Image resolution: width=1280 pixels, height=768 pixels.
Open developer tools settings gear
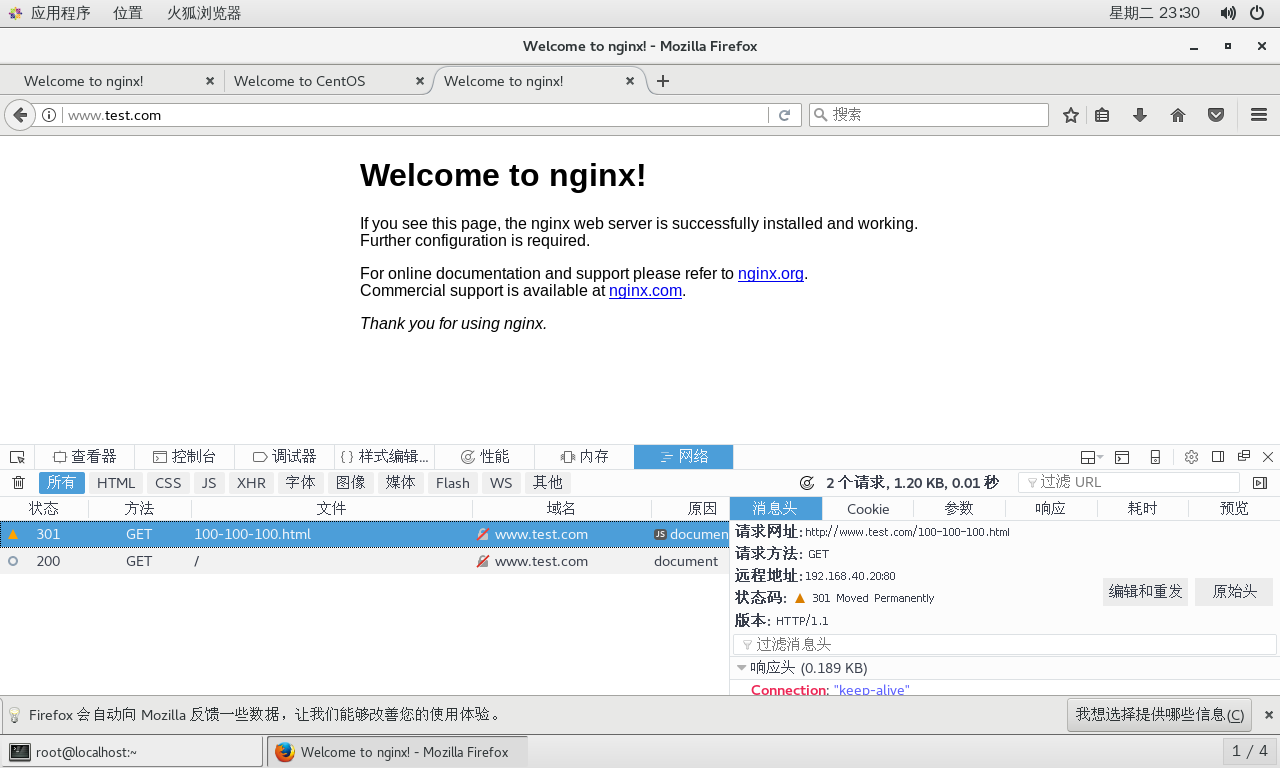(x=1191, y=457)
